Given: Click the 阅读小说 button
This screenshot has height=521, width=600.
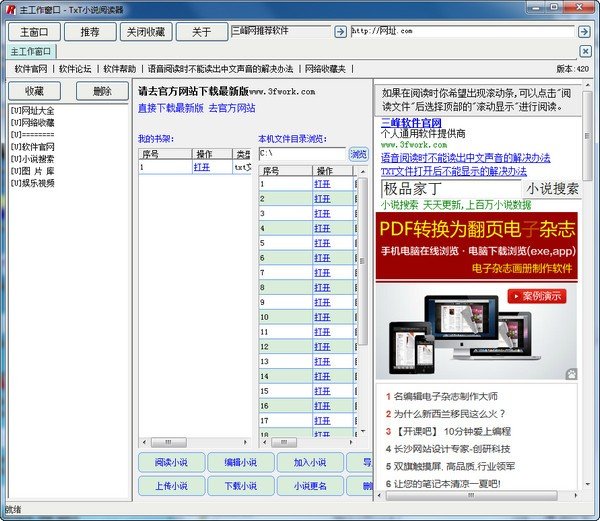Looking at the screenshot, I should (x=171, y=462).
